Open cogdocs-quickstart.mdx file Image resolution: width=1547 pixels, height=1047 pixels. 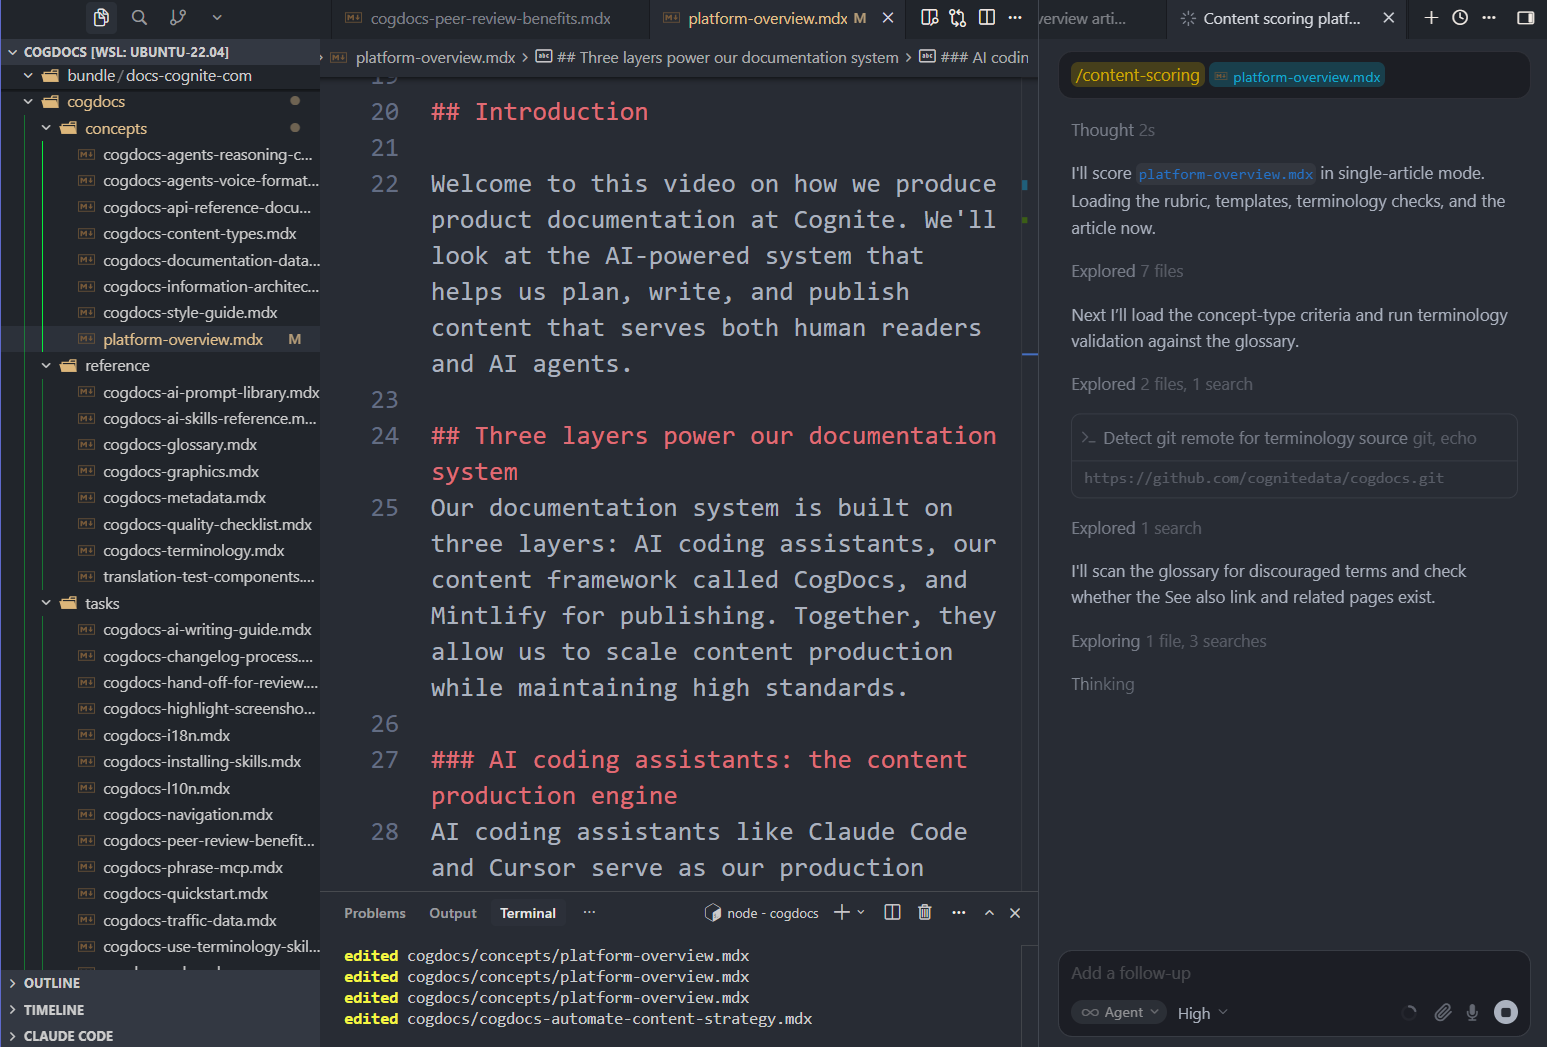(185, 894)
